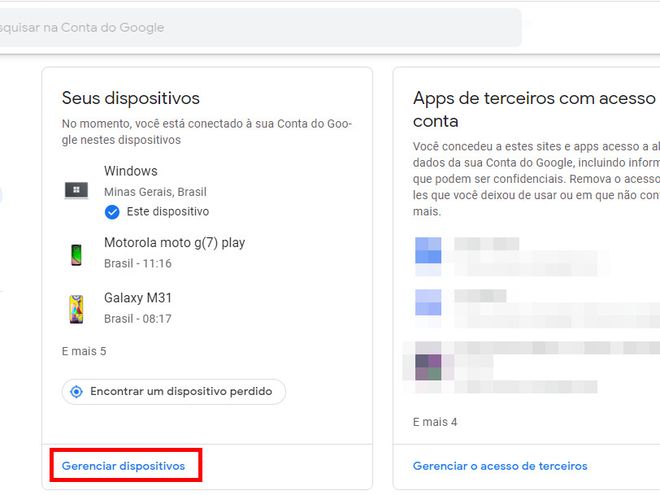Click the blue checkmark beside Este dispositivo
Image resolution: width=660 pixels, height=495 pixels.
click(112, 212)
